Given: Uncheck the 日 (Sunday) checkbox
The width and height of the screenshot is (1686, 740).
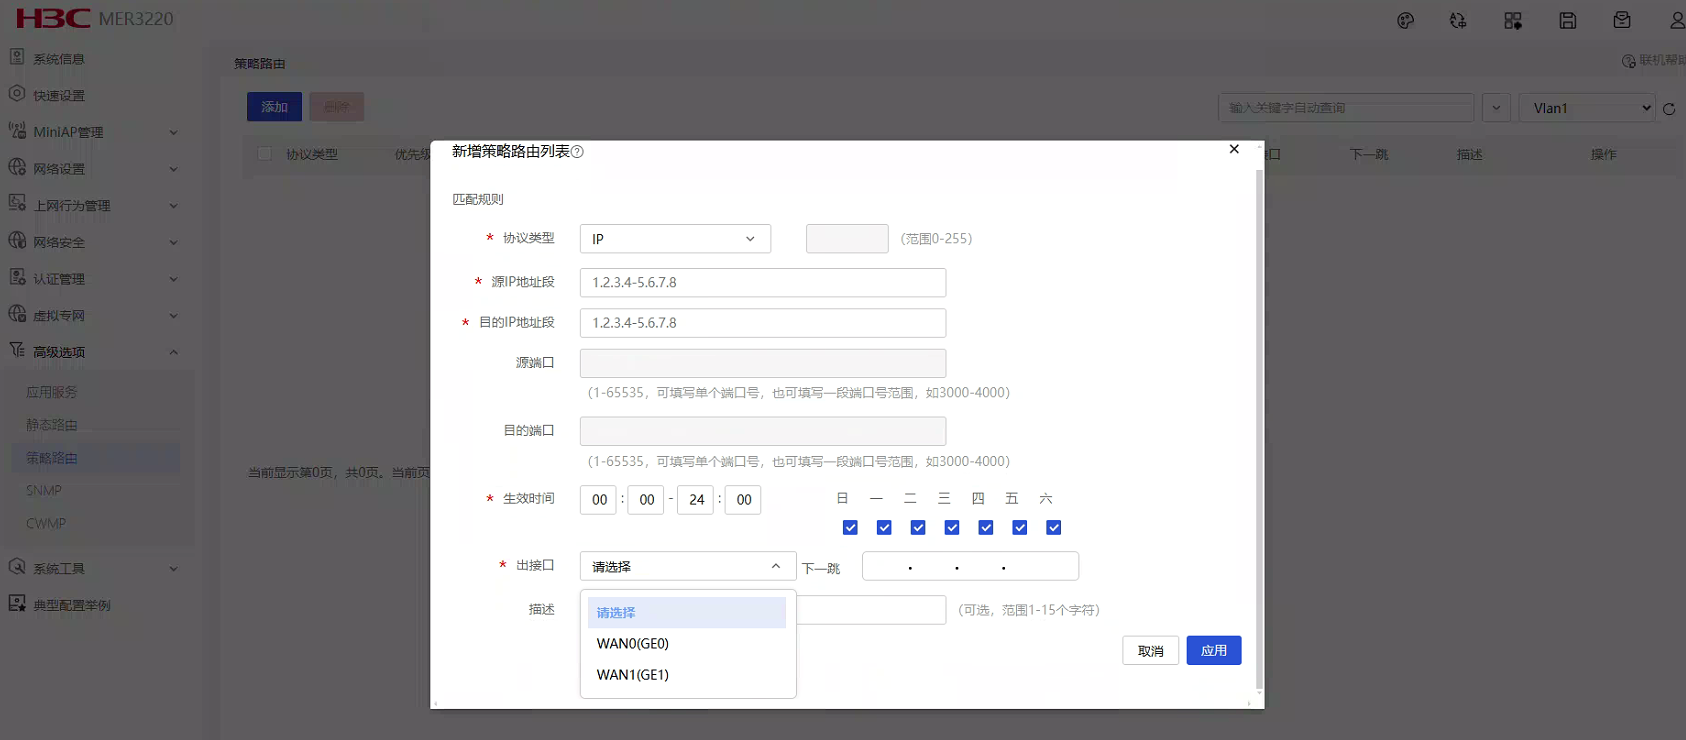Looking at the screenshot, I should 850,528.
